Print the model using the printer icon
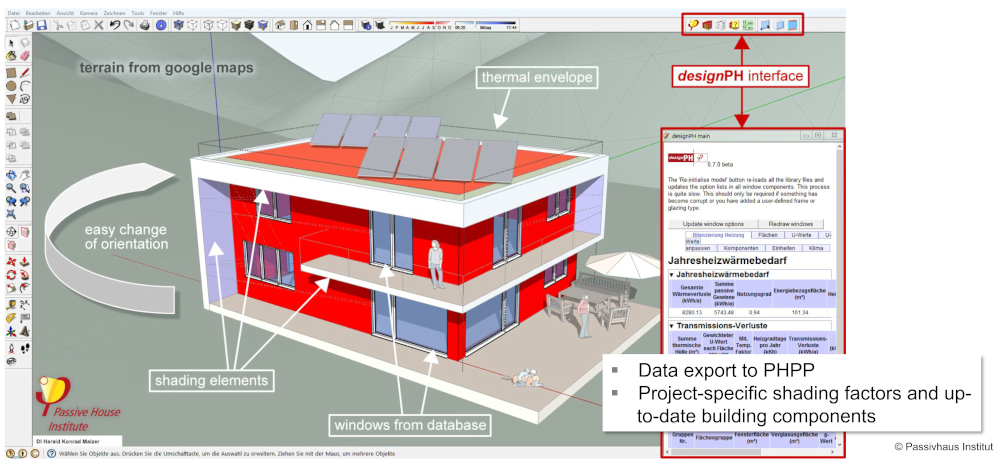1000x465 pixels. [x=144, y=26]
